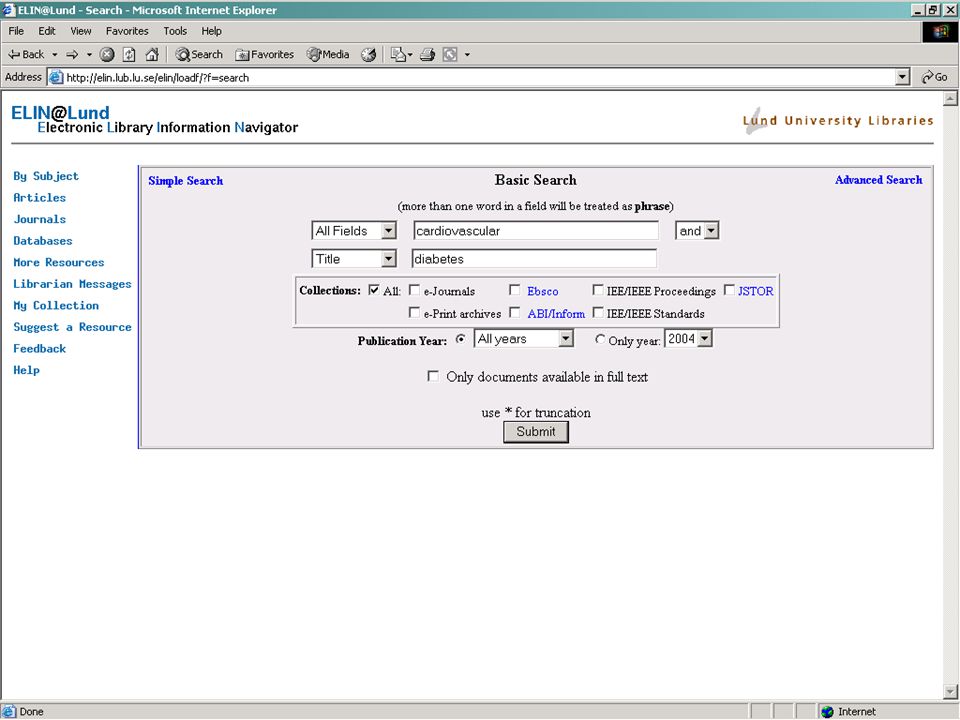Open the By Subject sidebar link
The height and width of the screenshot is (720, 960).
(x=46, y=176)
